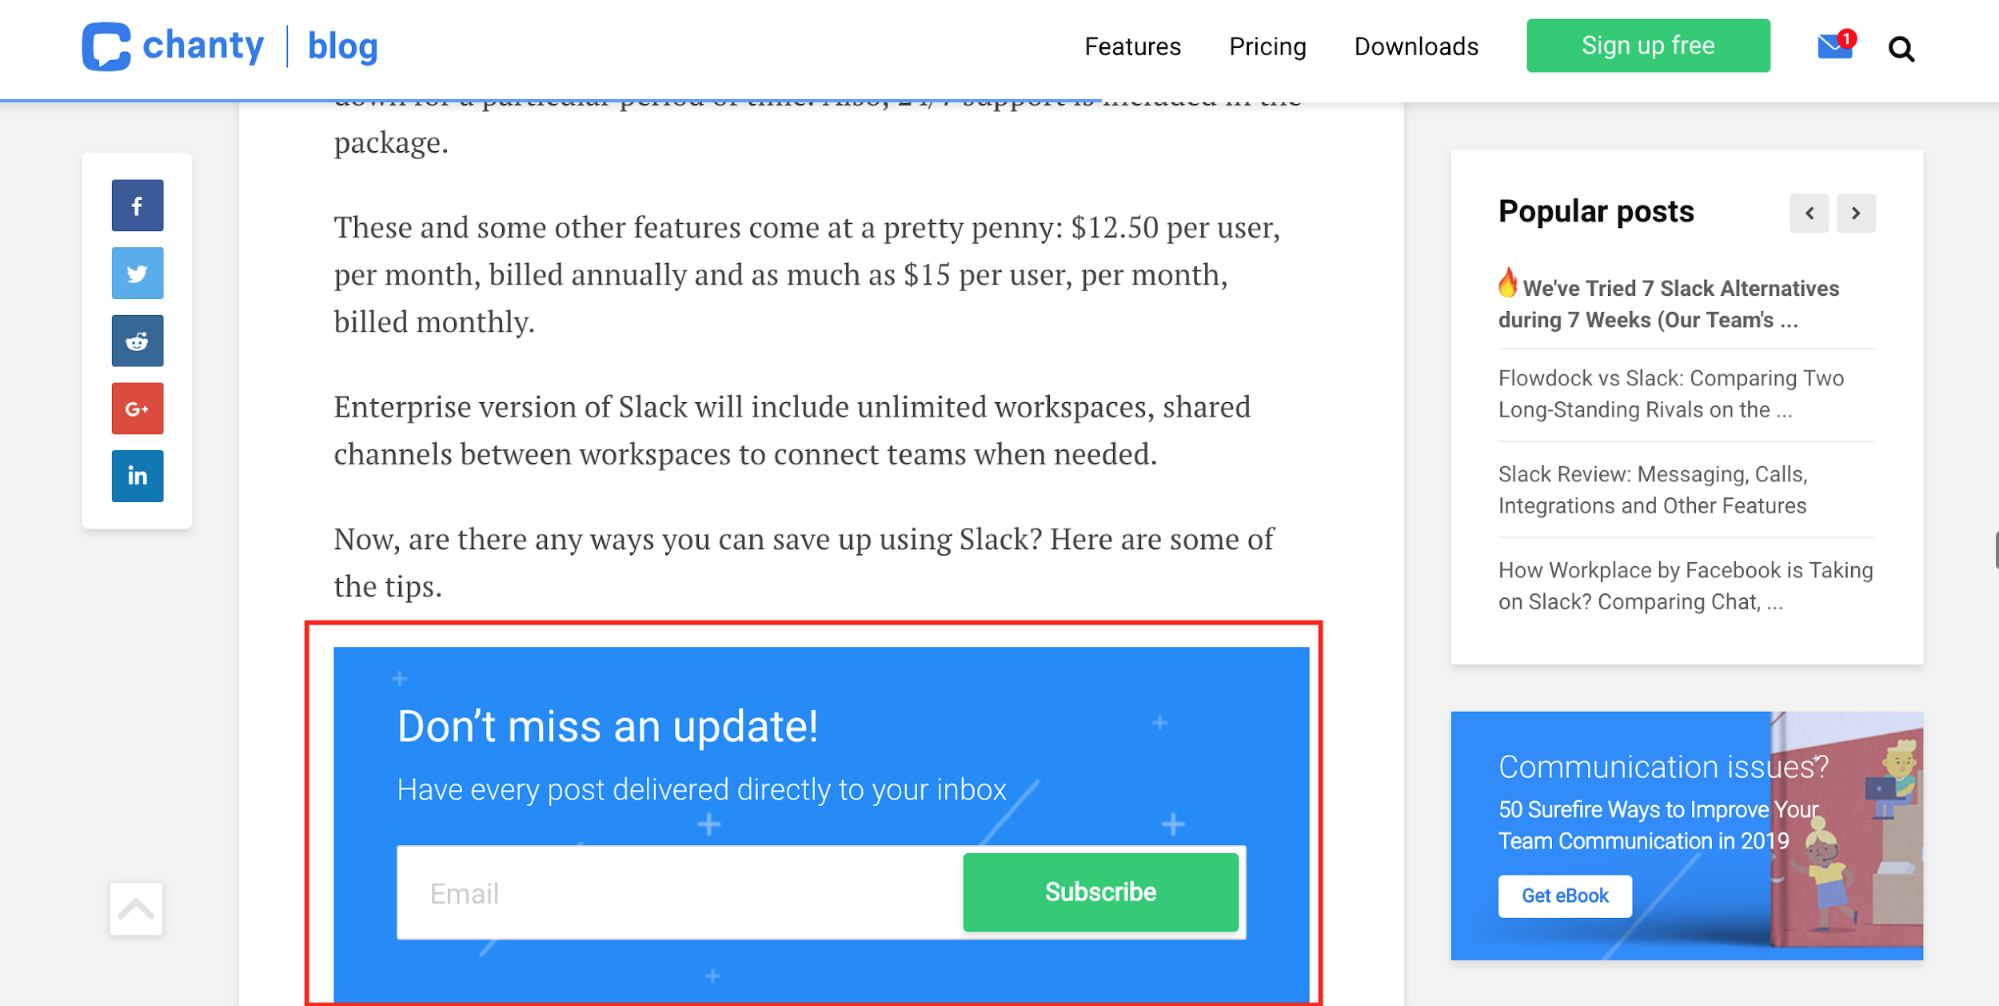Subscribe to the blog newsletter

pyautogui.click(x=1100, y=891)
